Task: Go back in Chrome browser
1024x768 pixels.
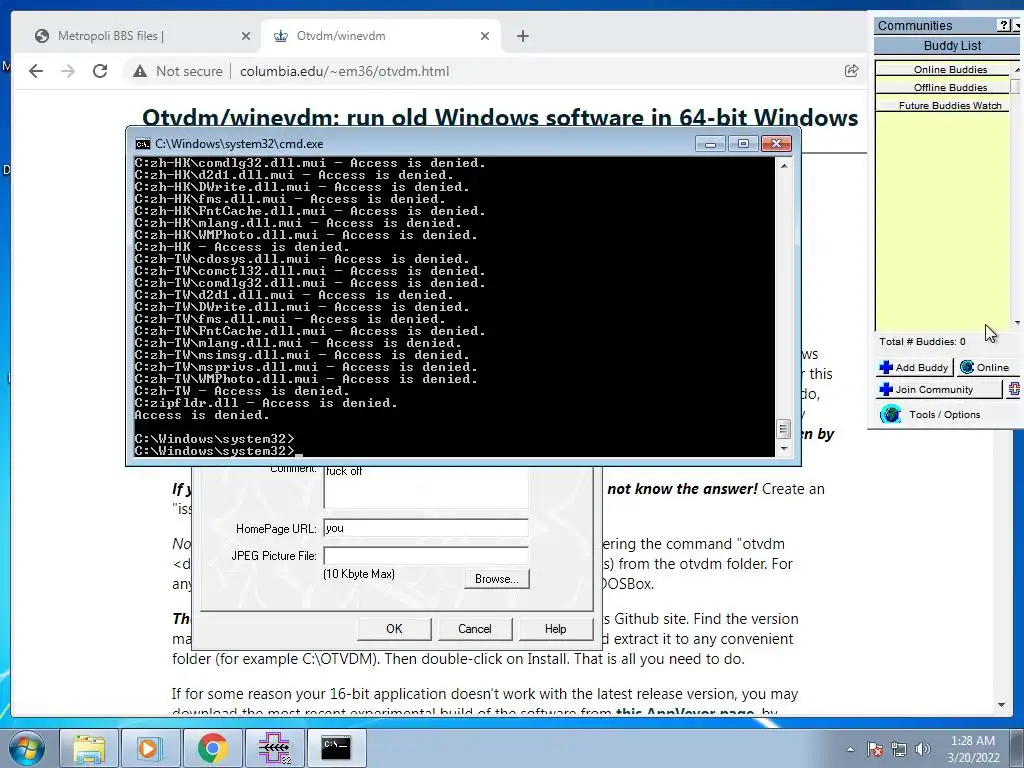Action: pos(36,71)
